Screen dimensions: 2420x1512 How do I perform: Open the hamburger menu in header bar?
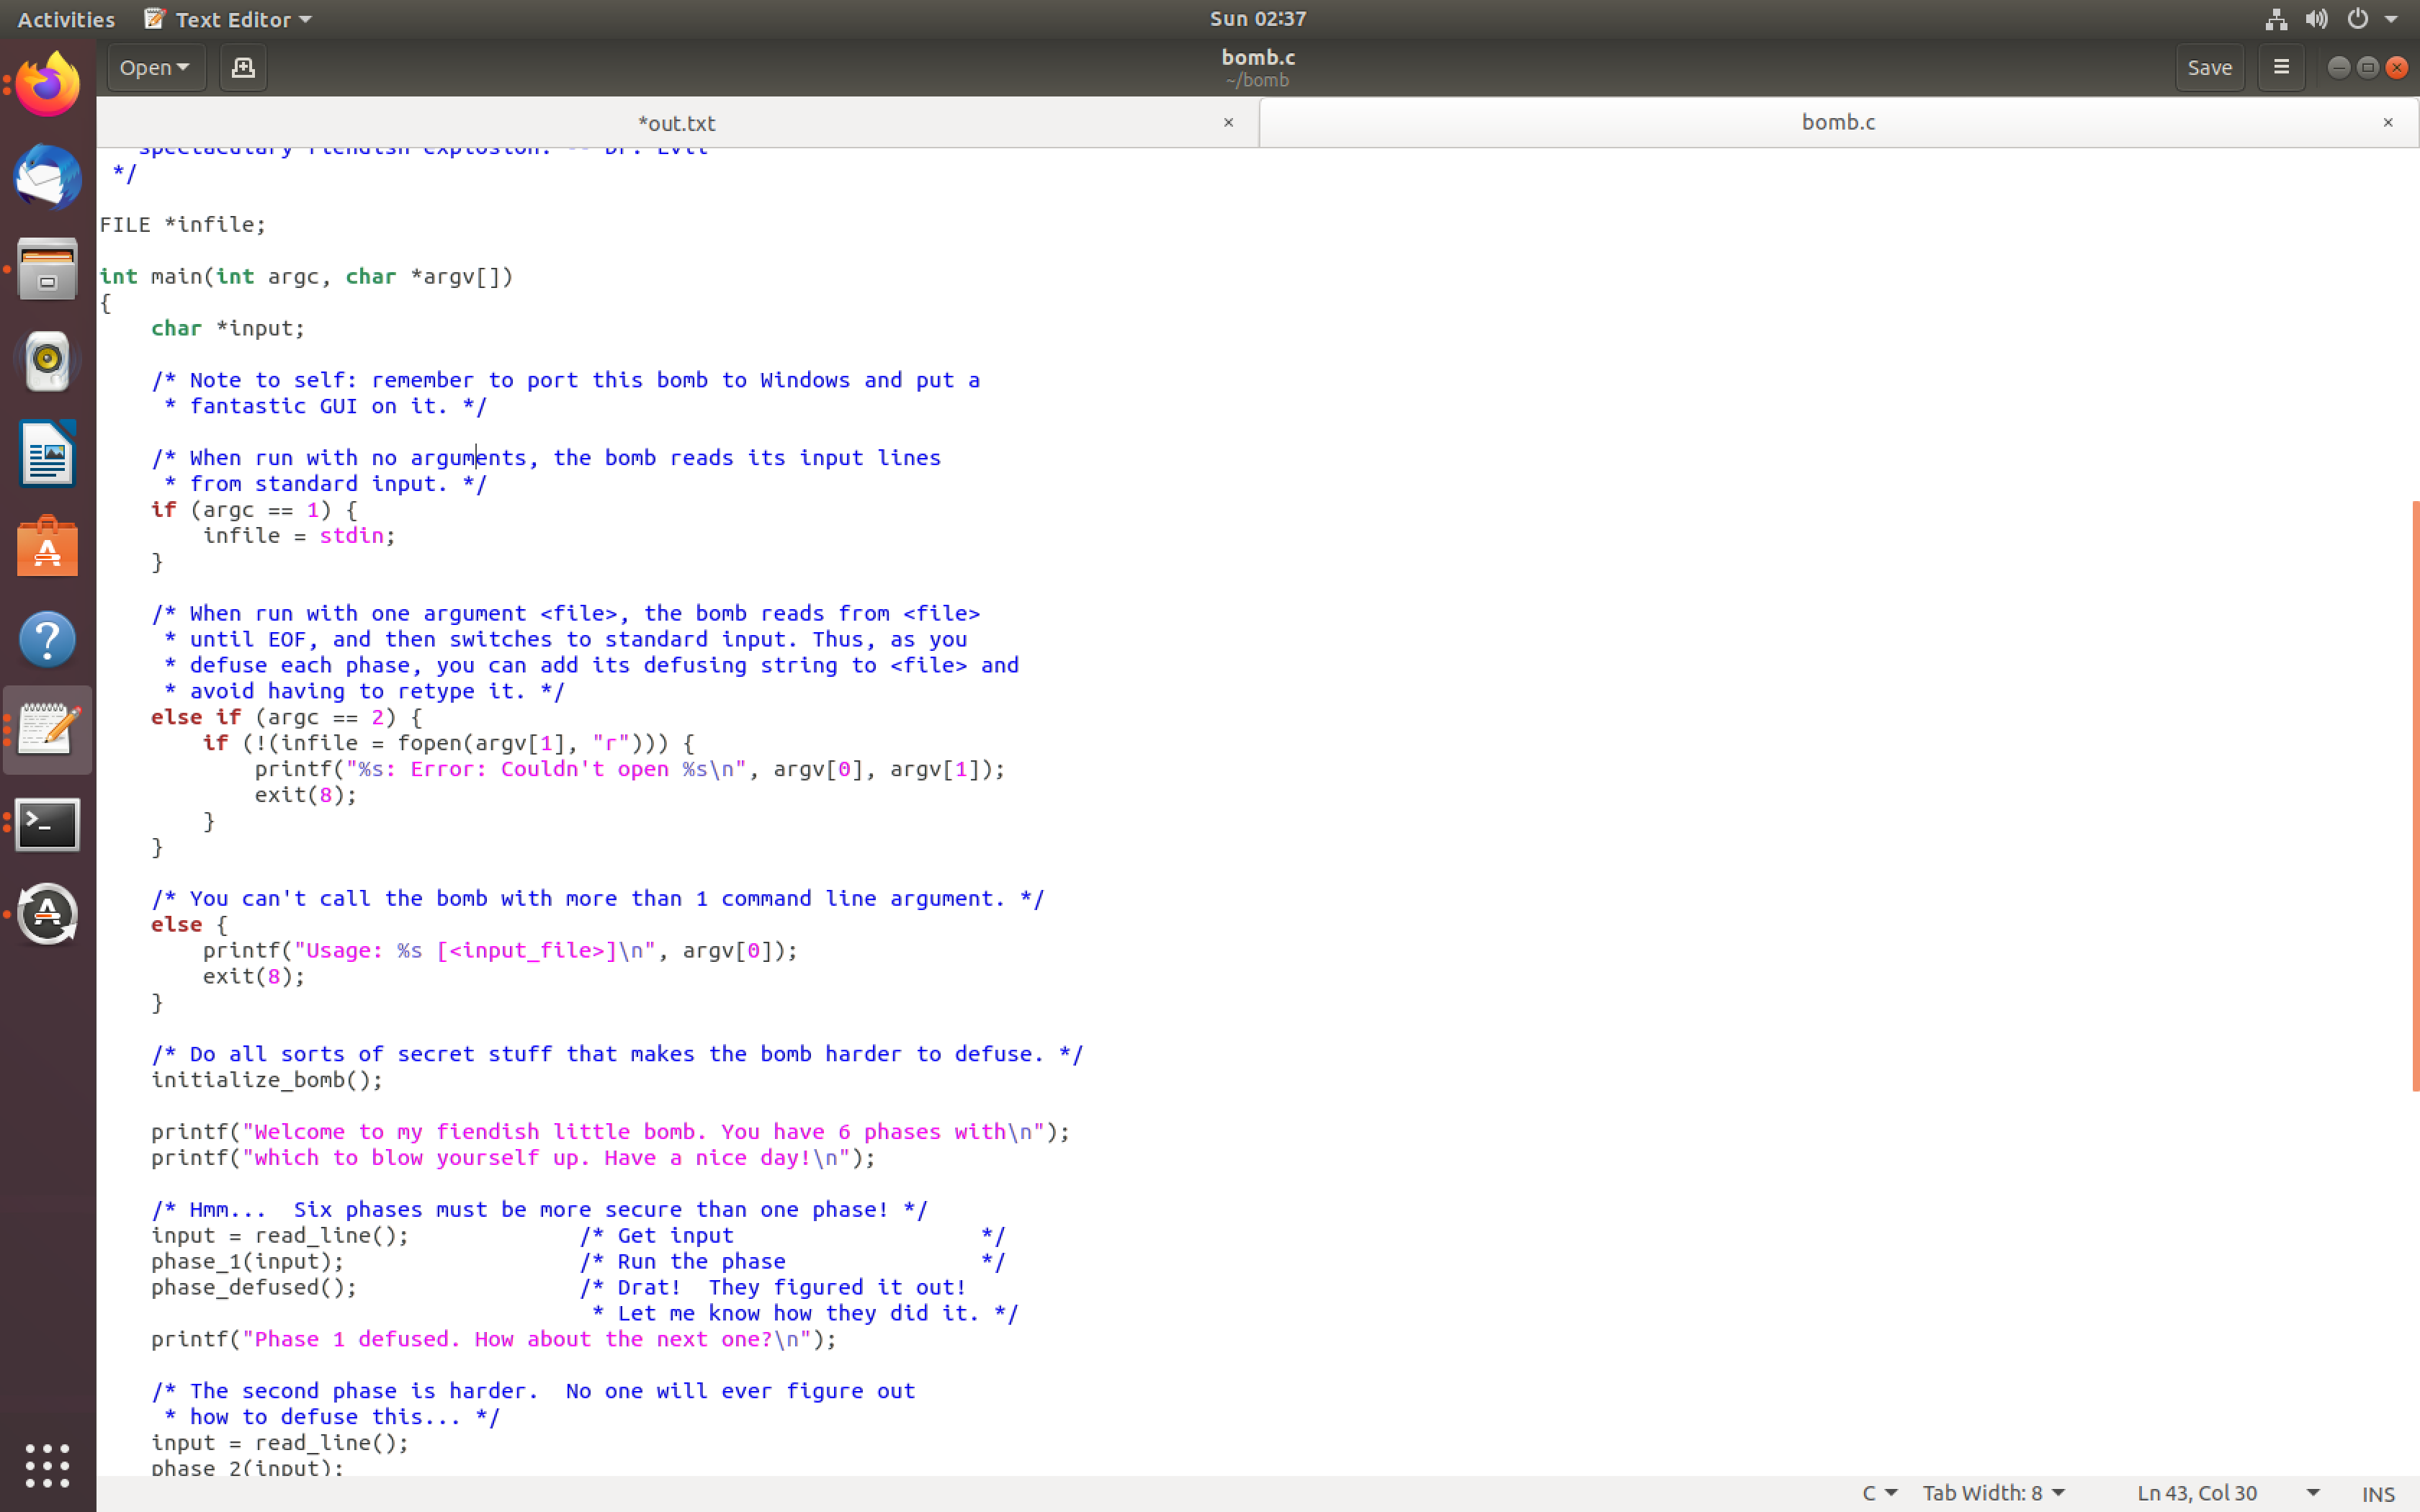pos(2281,67)
